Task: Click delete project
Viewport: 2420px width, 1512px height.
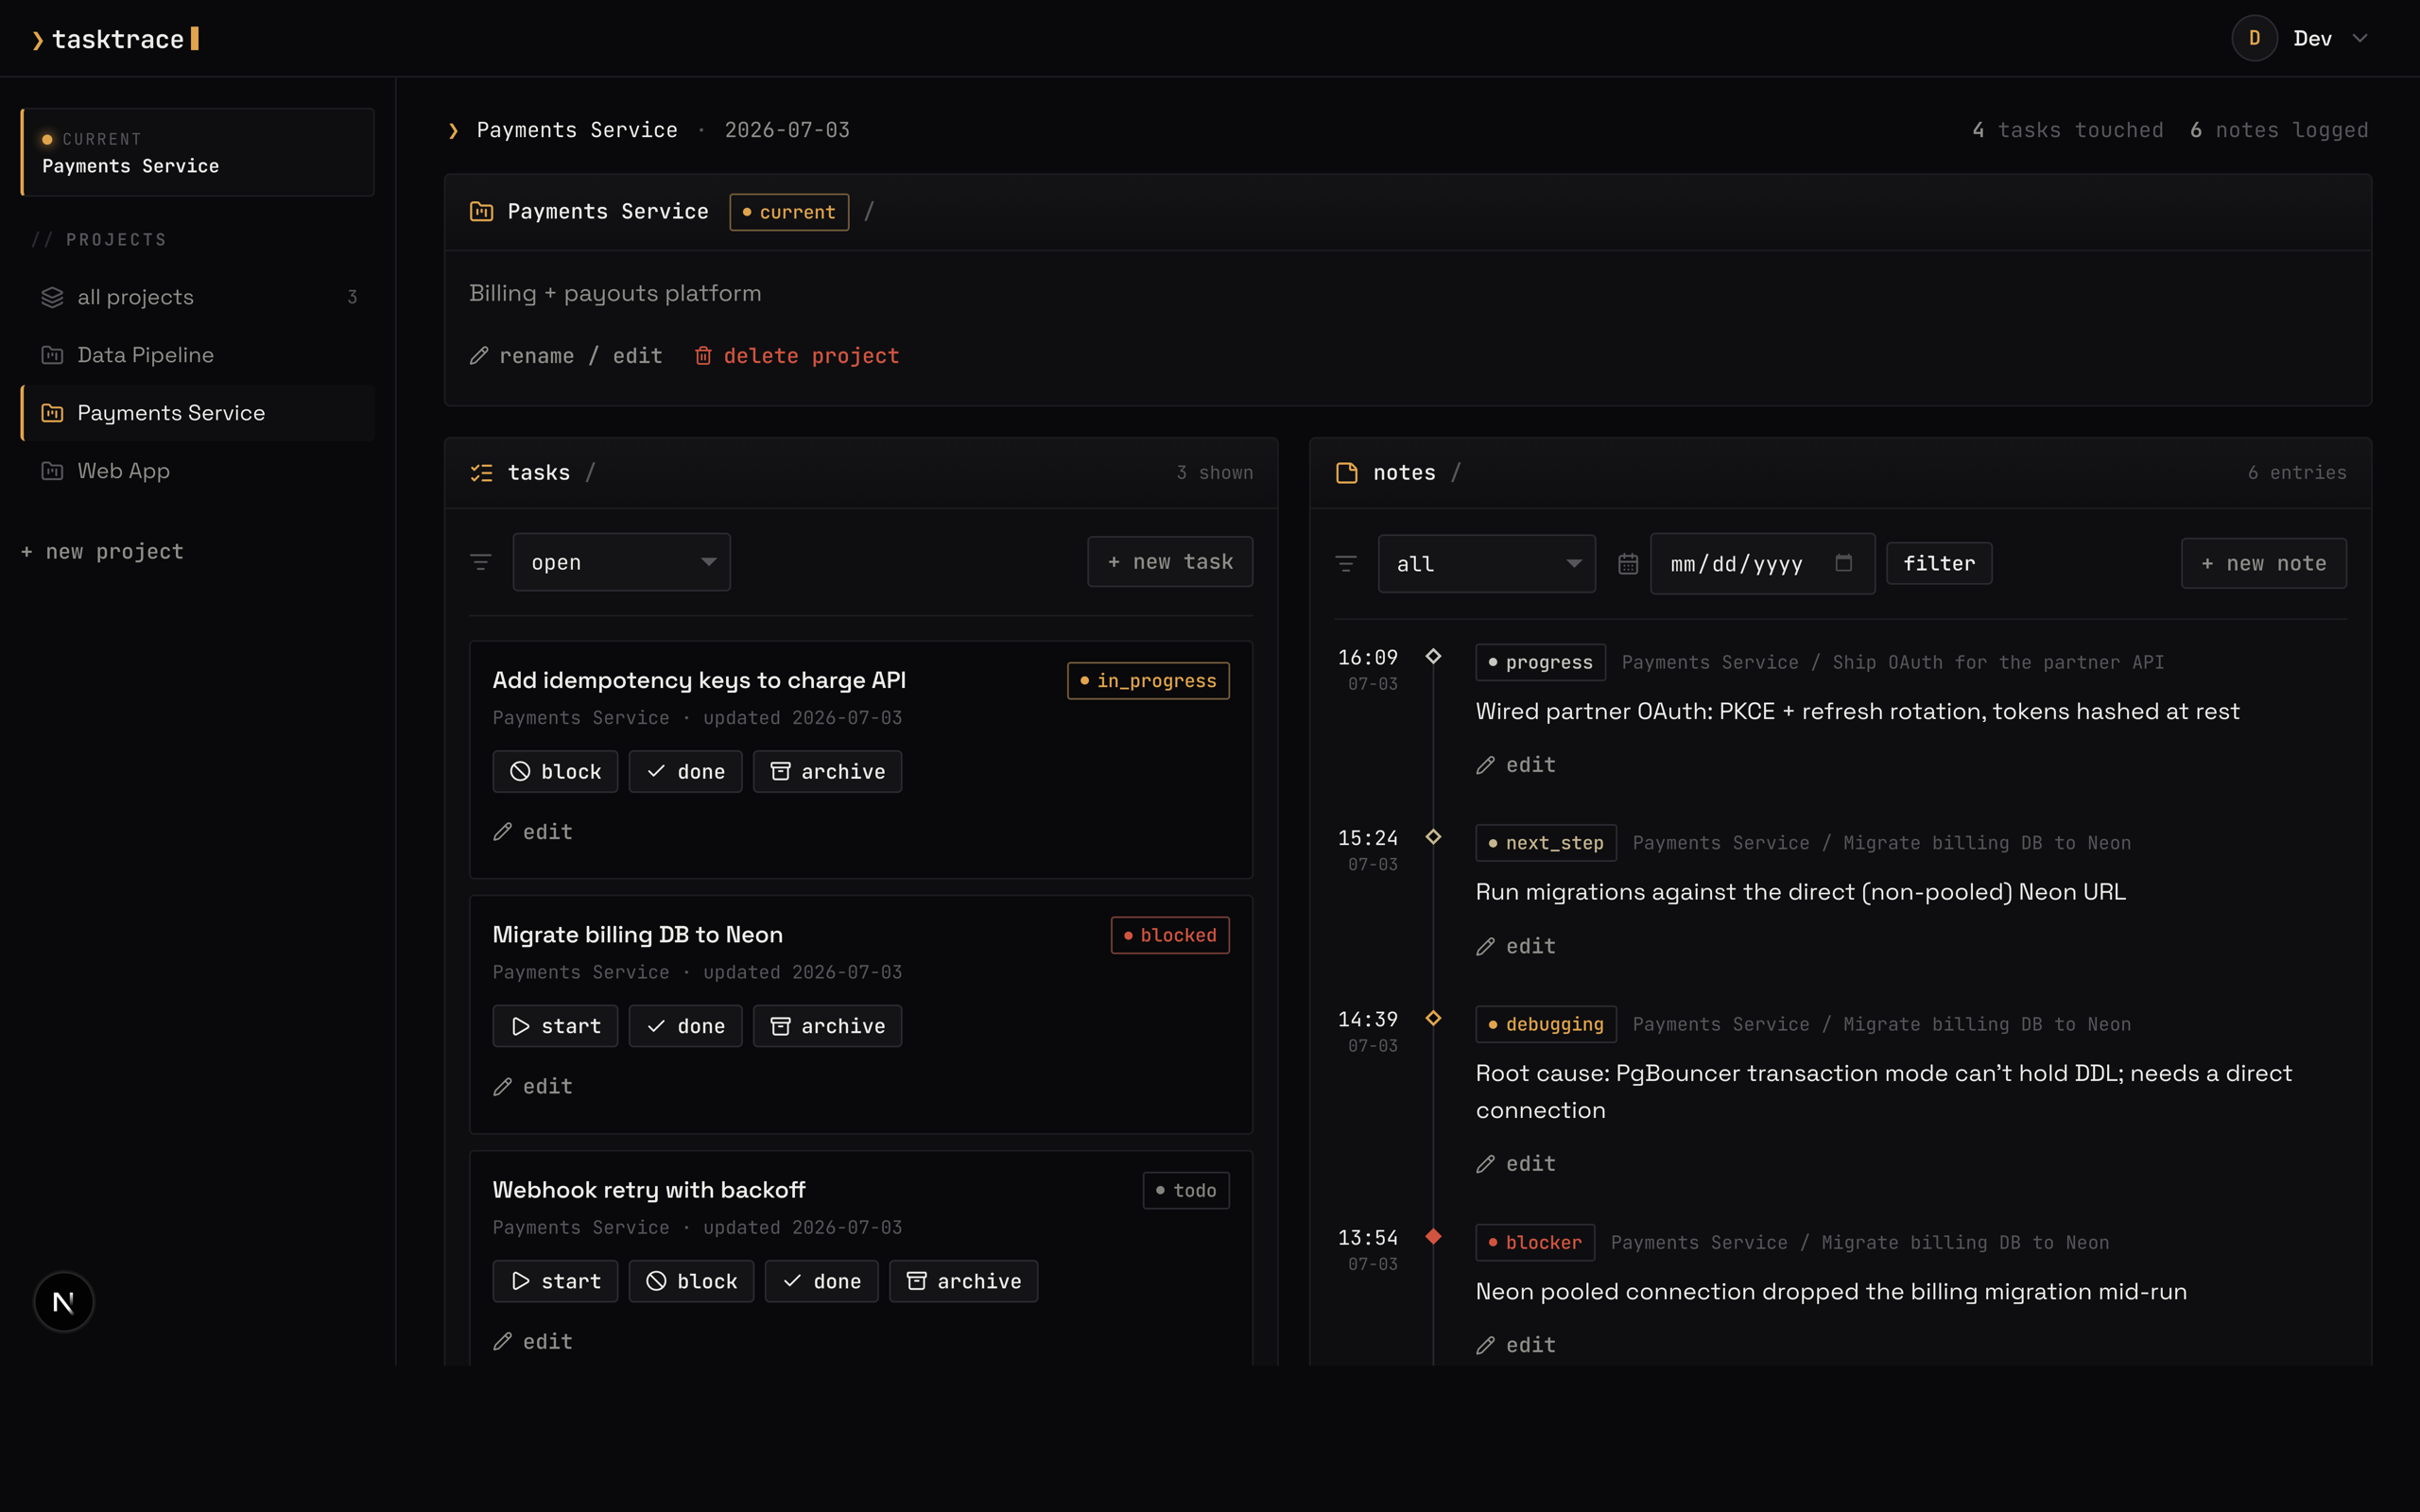Action: (797, 356)
